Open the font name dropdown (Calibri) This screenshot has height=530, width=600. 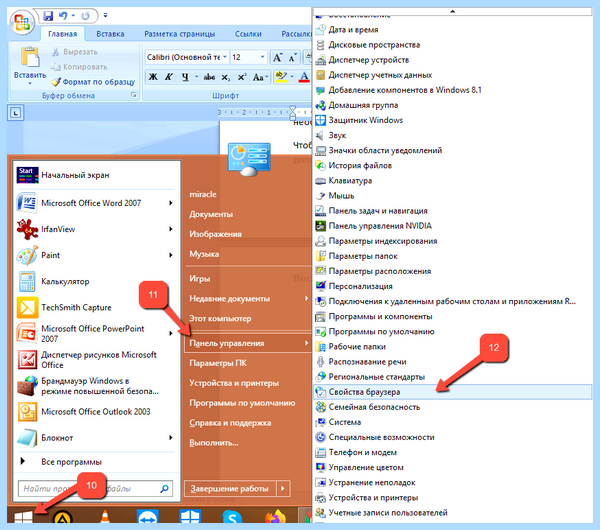[x=225, y=57]
